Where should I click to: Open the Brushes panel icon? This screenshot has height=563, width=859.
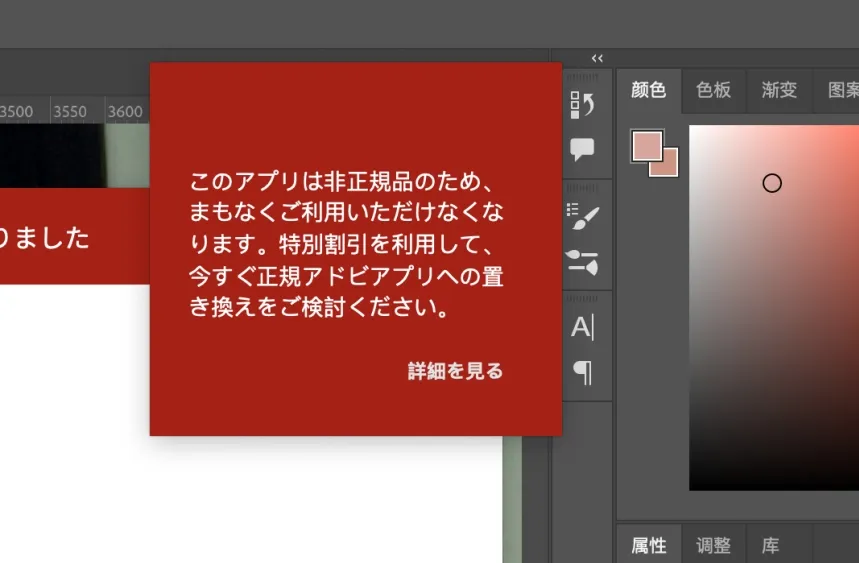(x=582, y=262)
